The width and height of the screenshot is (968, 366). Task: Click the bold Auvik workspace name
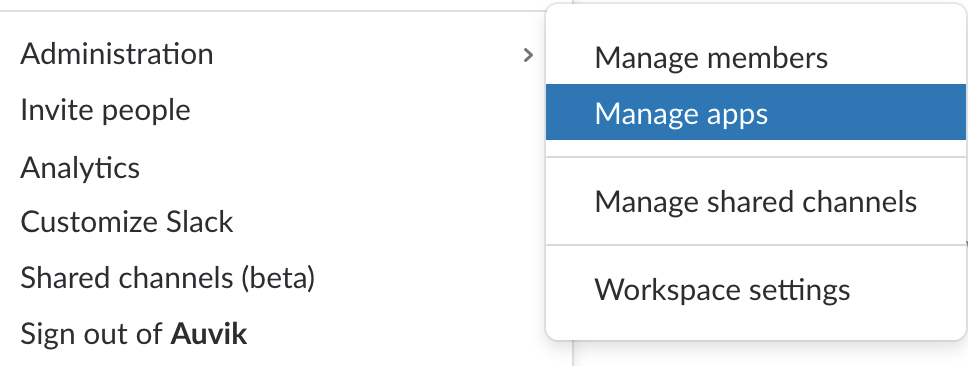[x=209, y=334]
